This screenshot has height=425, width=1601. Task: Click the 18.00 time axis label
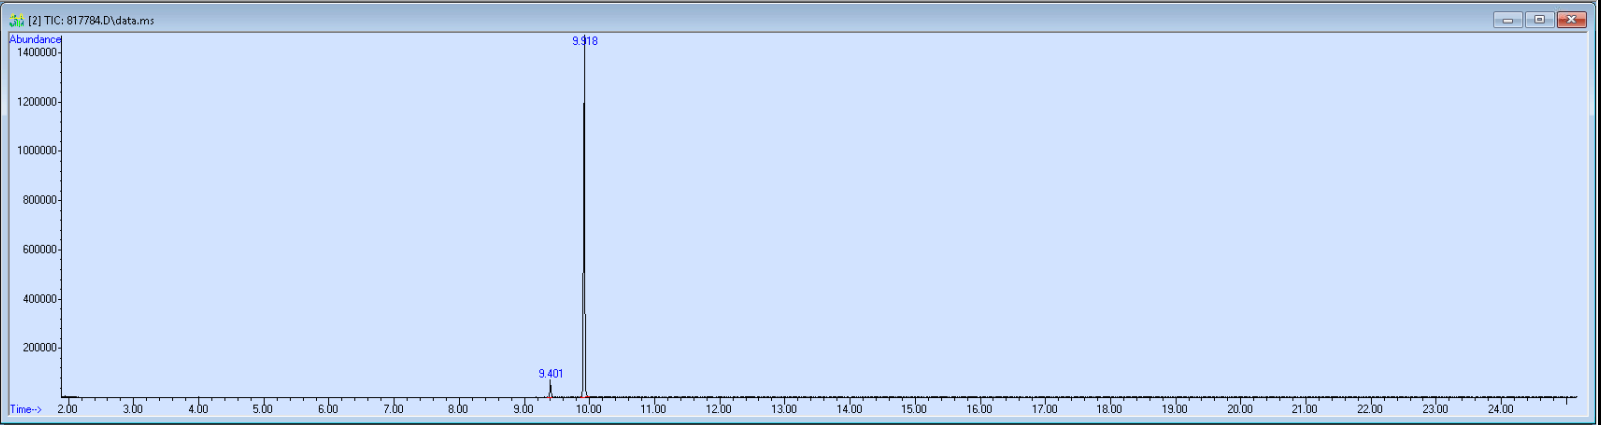click(1109, 409)
